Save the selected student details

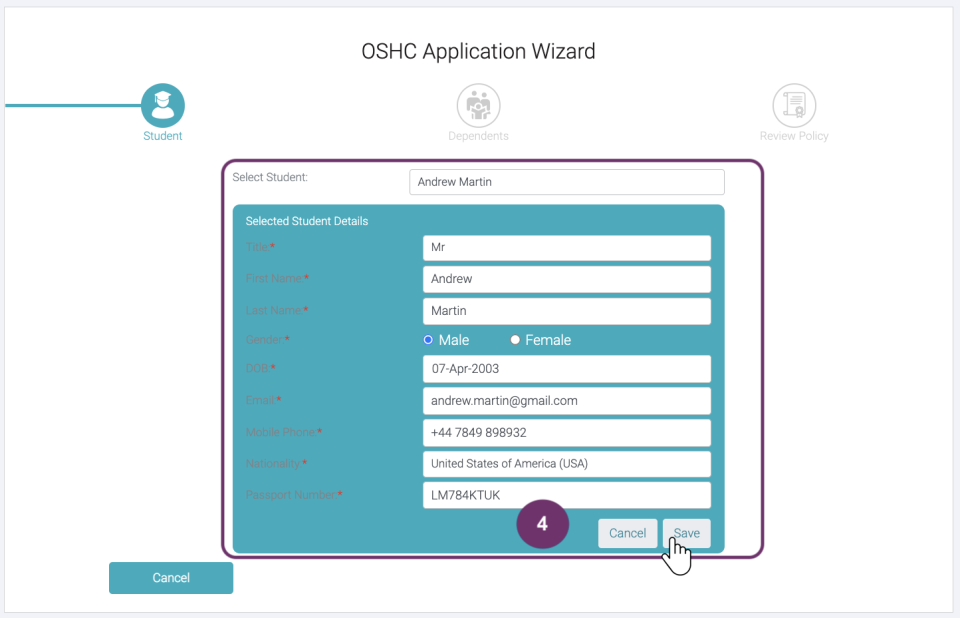coord(686,533)
